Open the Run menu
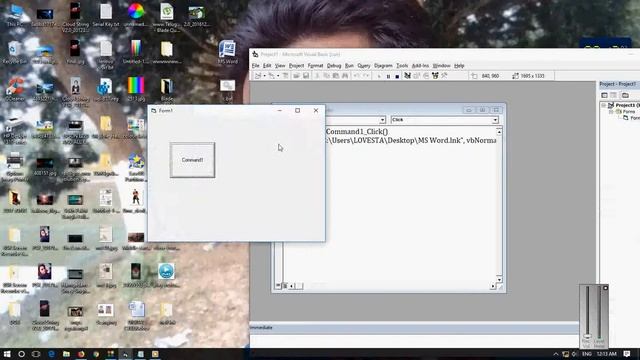The width and height of the screenshot is (640, 360). click(349, 66)
